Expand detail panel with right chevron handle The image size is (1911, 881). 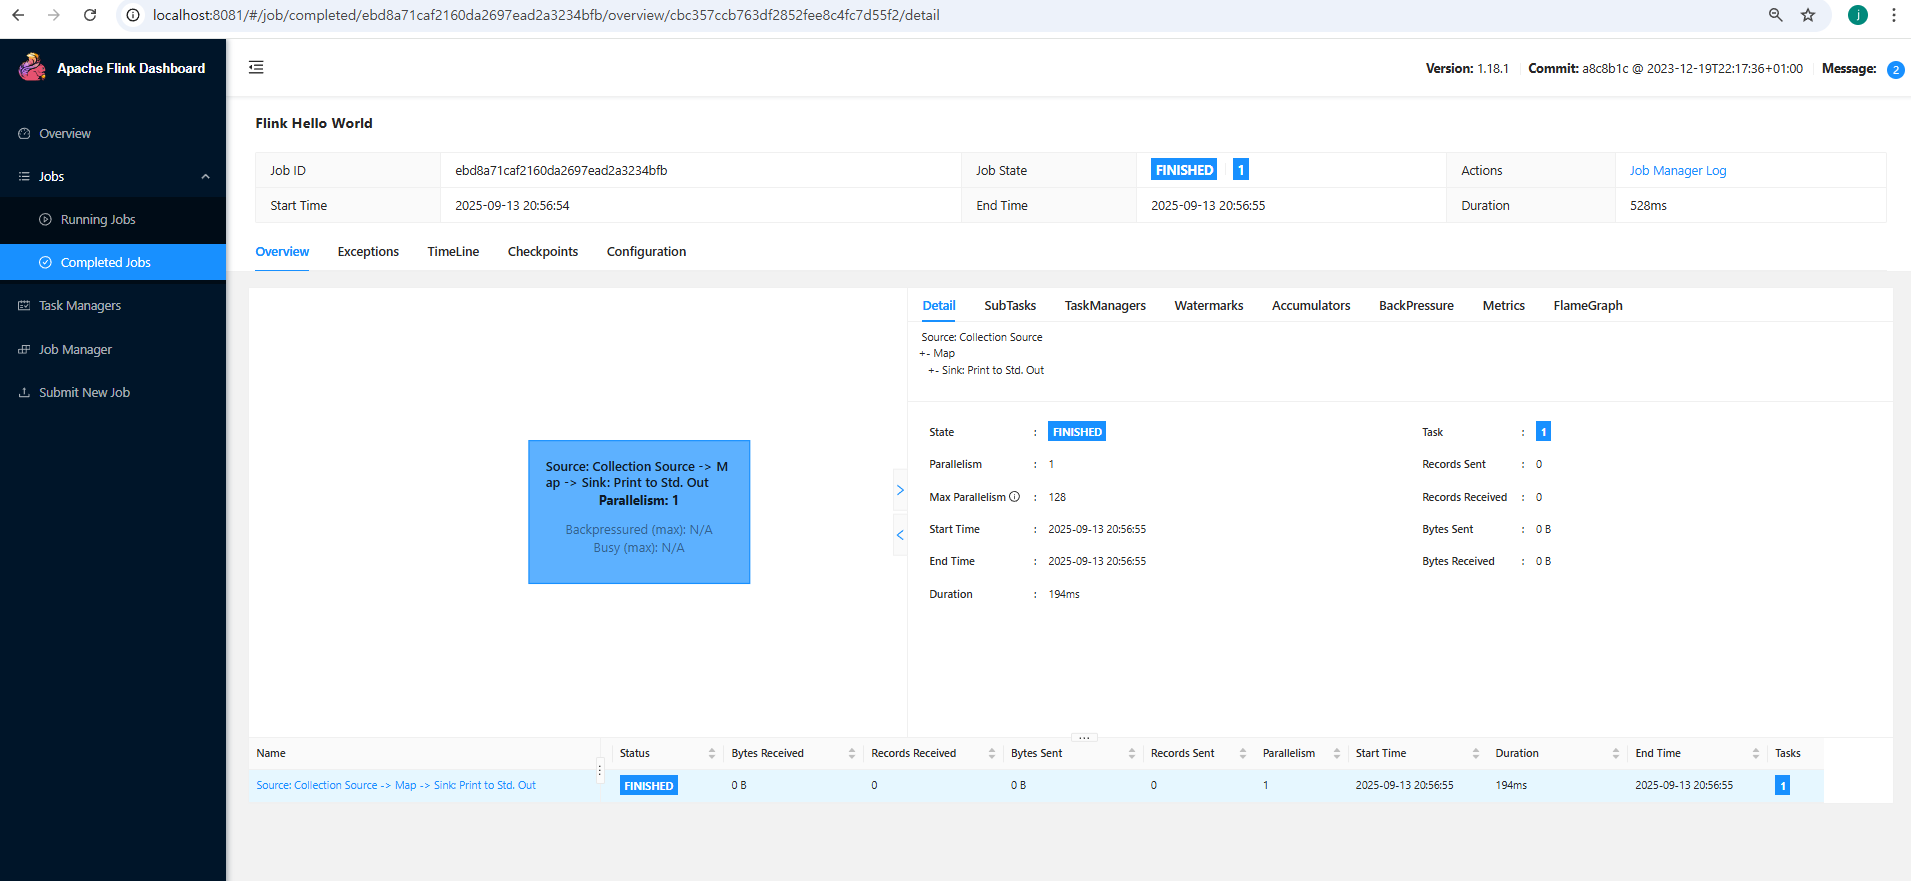pos(900,490)
